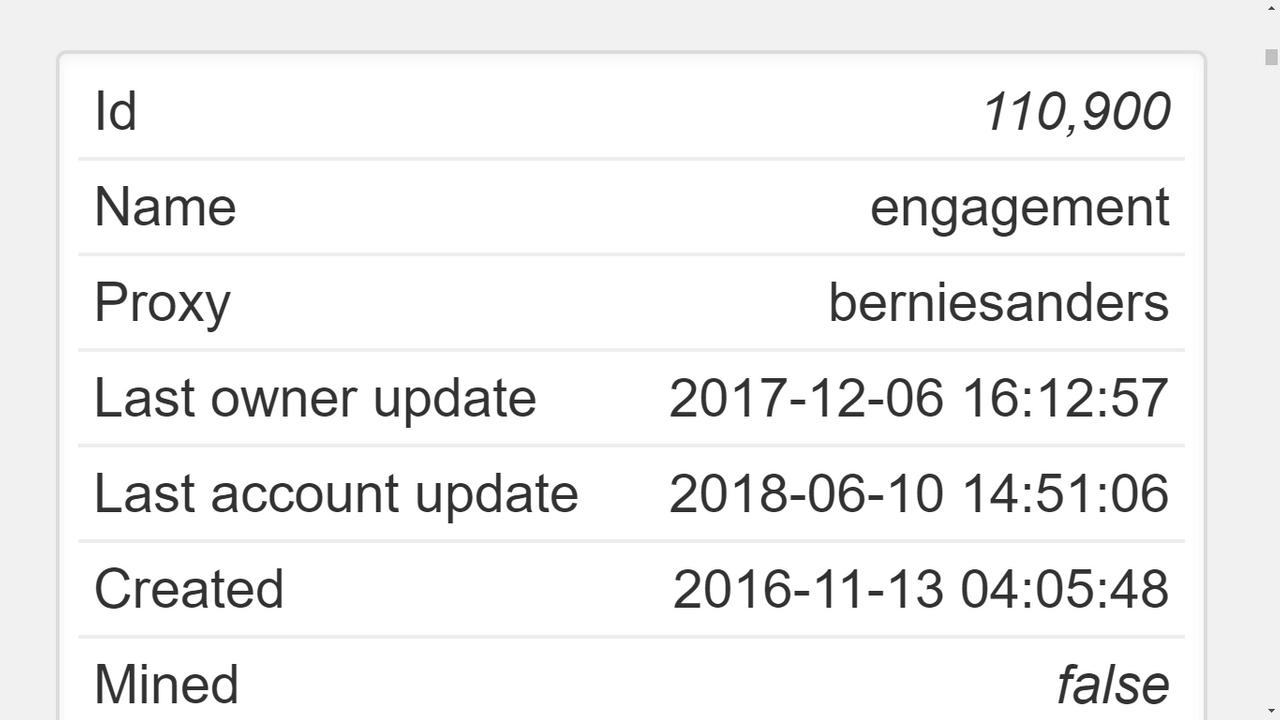Click the Last owner update label

point(315,399)
